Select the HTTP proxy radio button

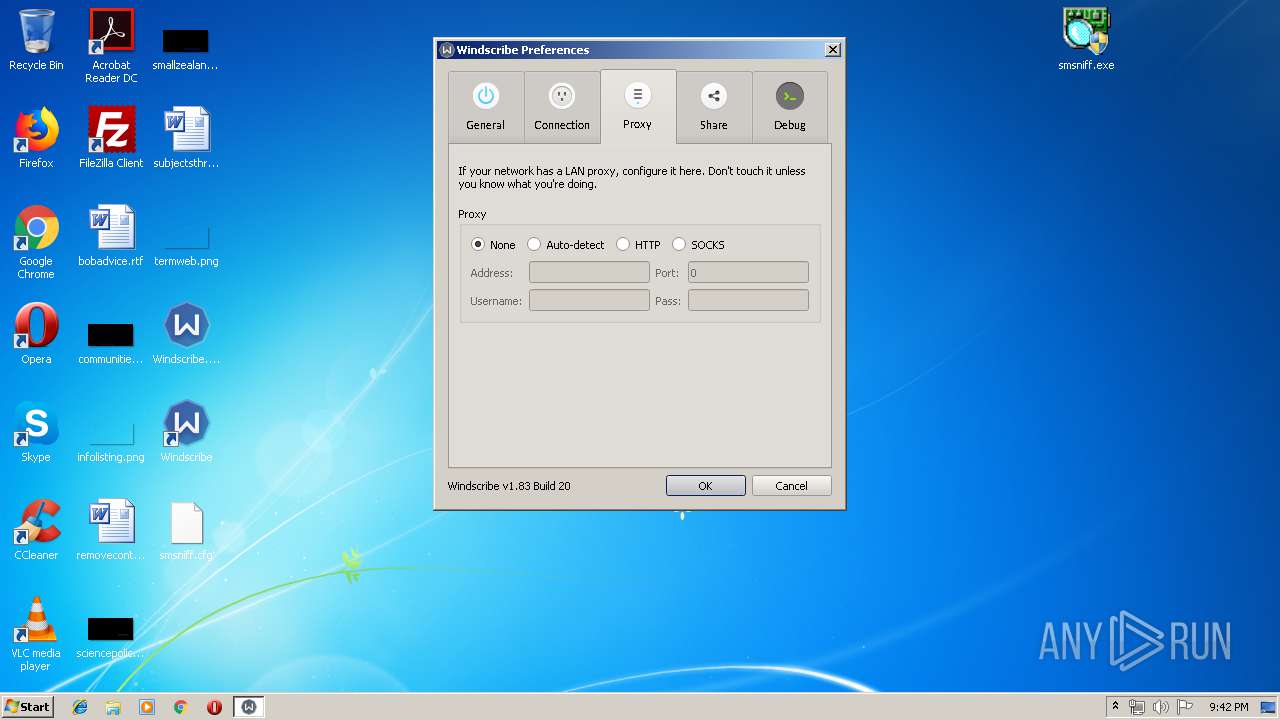[638, 244]
